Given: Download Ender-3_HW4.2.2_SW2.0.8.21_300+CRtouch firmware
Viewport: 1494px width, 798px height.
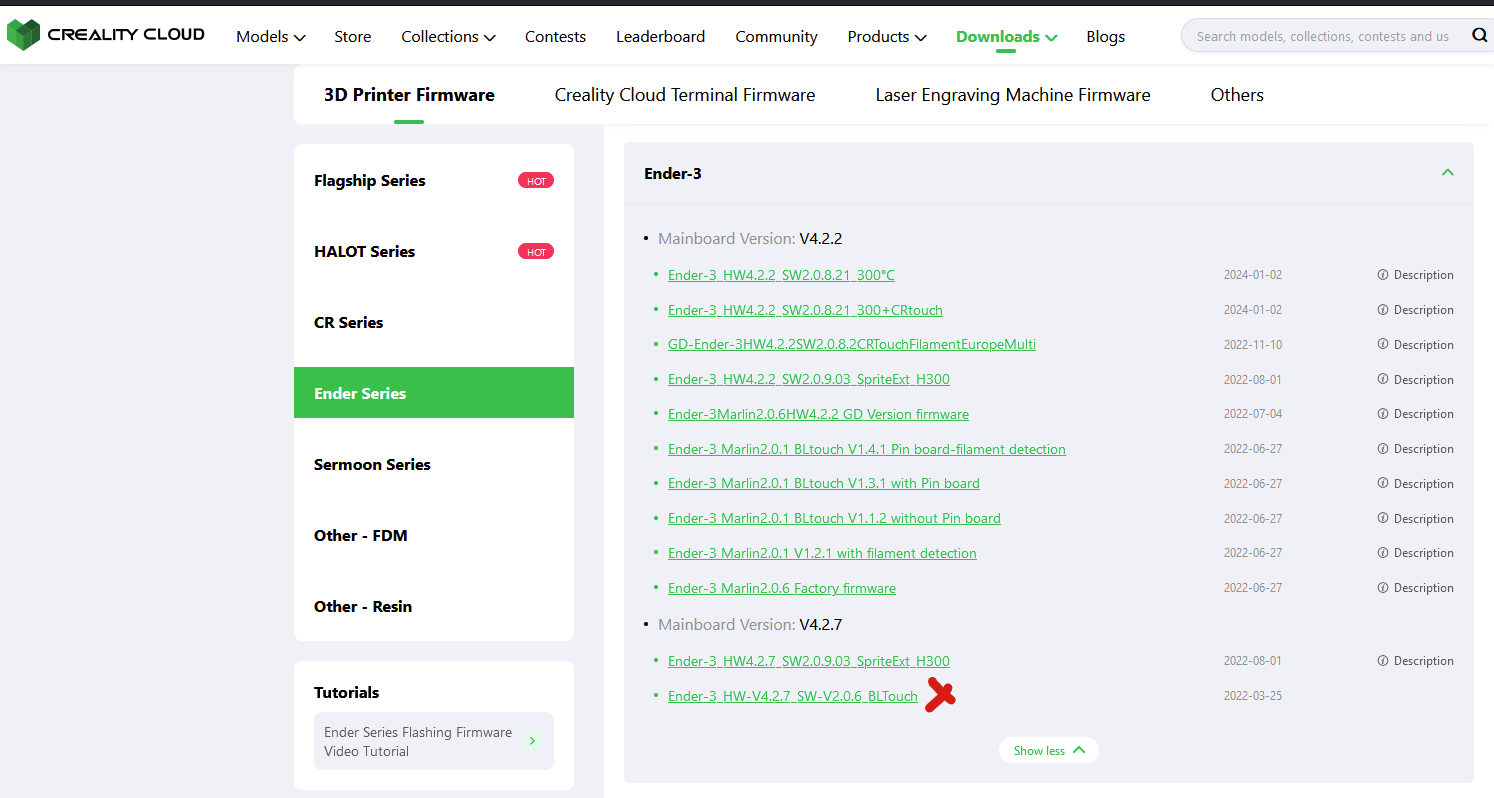Looking at the screenshot, I should pyautogui.click(x=805, y=310).
